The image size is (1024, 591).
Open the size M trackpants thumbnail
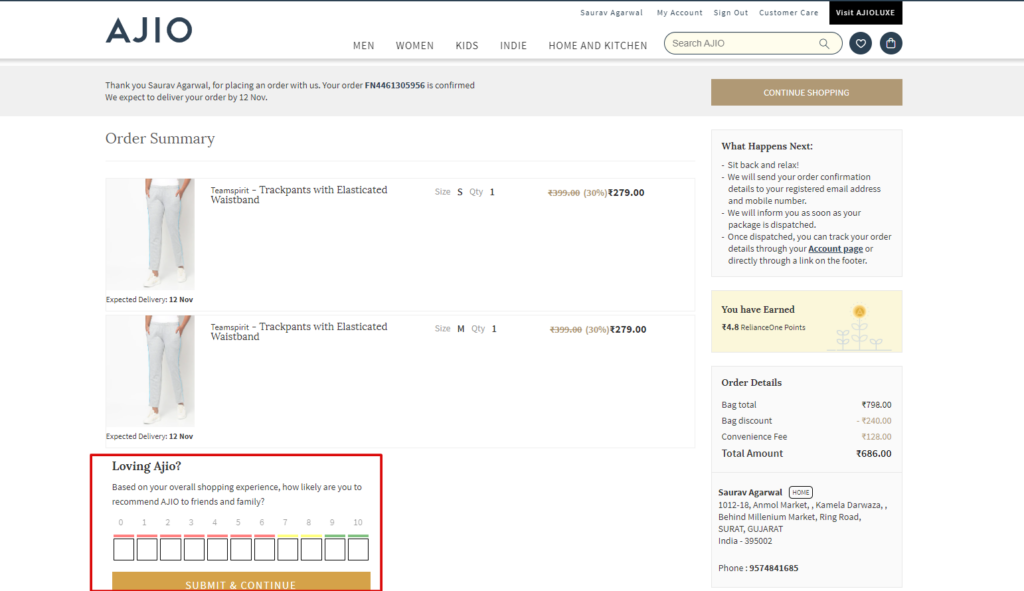click(150, 371)
